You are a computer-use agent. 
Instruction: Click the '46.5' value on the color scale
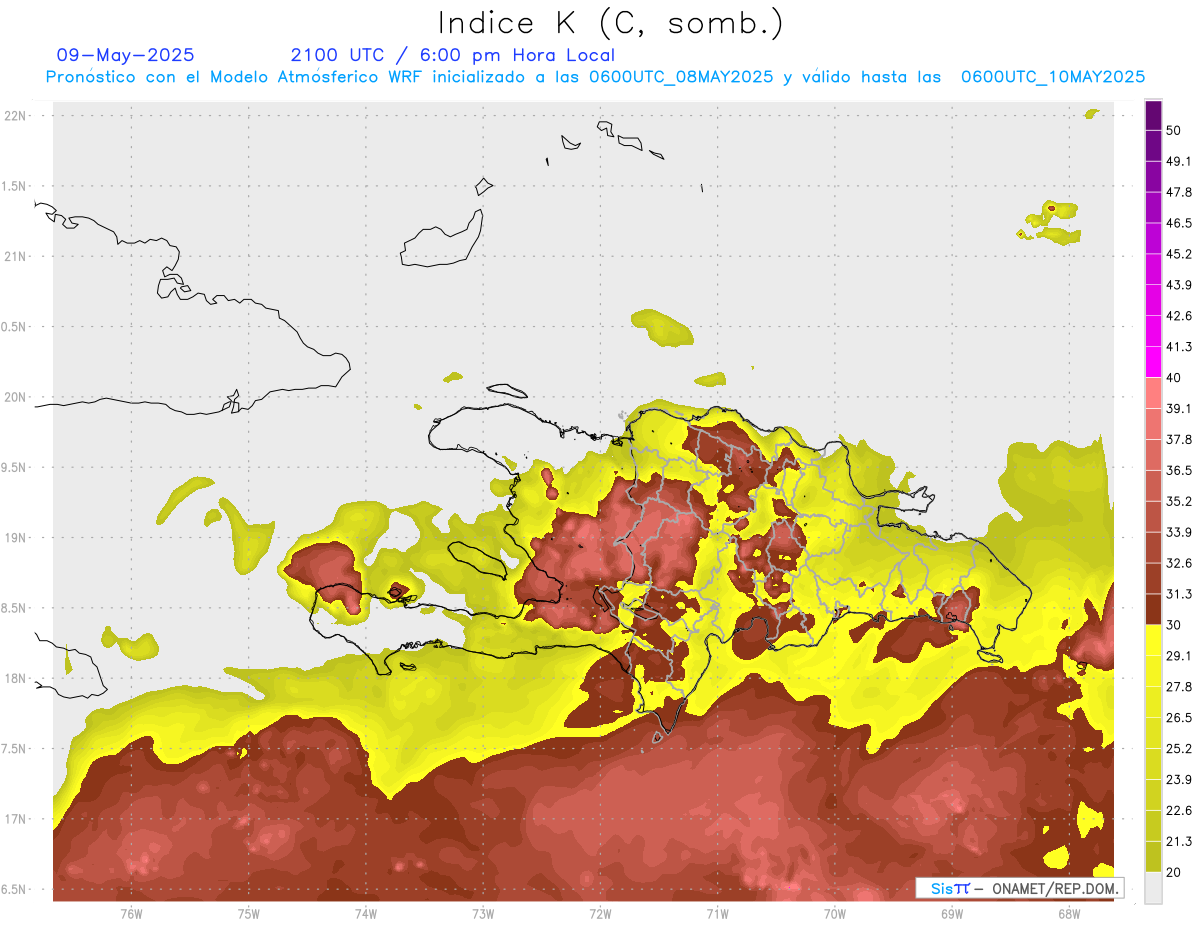[x=1179, y=223]
